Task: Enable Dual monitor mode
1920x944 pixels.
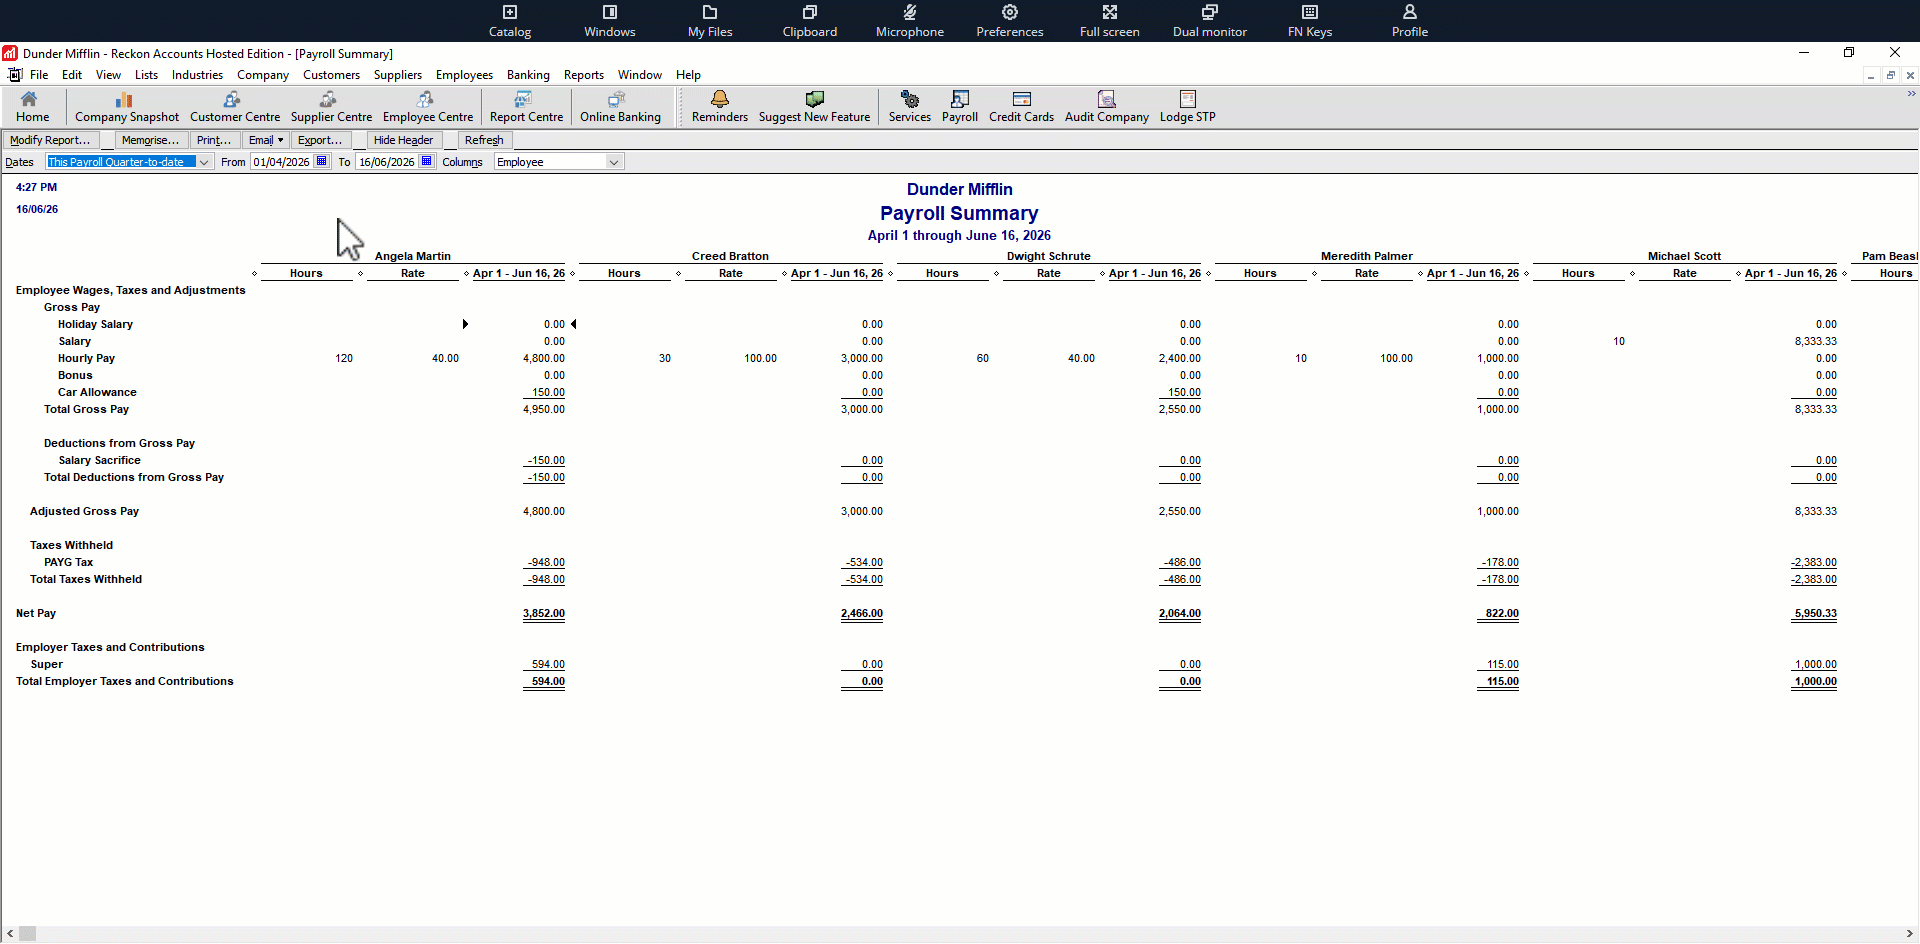Action: click(1210, 21)
